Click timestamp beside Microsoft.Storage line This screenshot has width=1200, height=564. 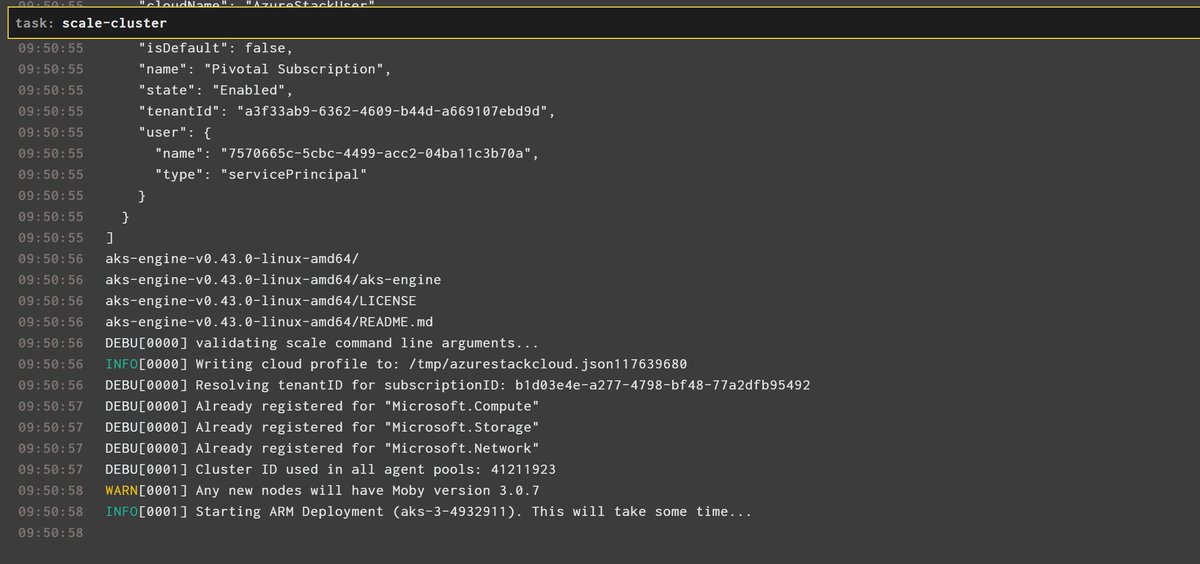tap(51, 427)
